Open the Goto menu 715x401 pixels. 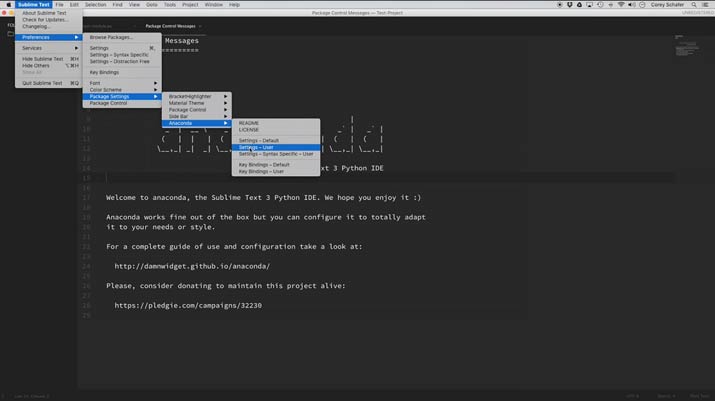tap(152, 5)
